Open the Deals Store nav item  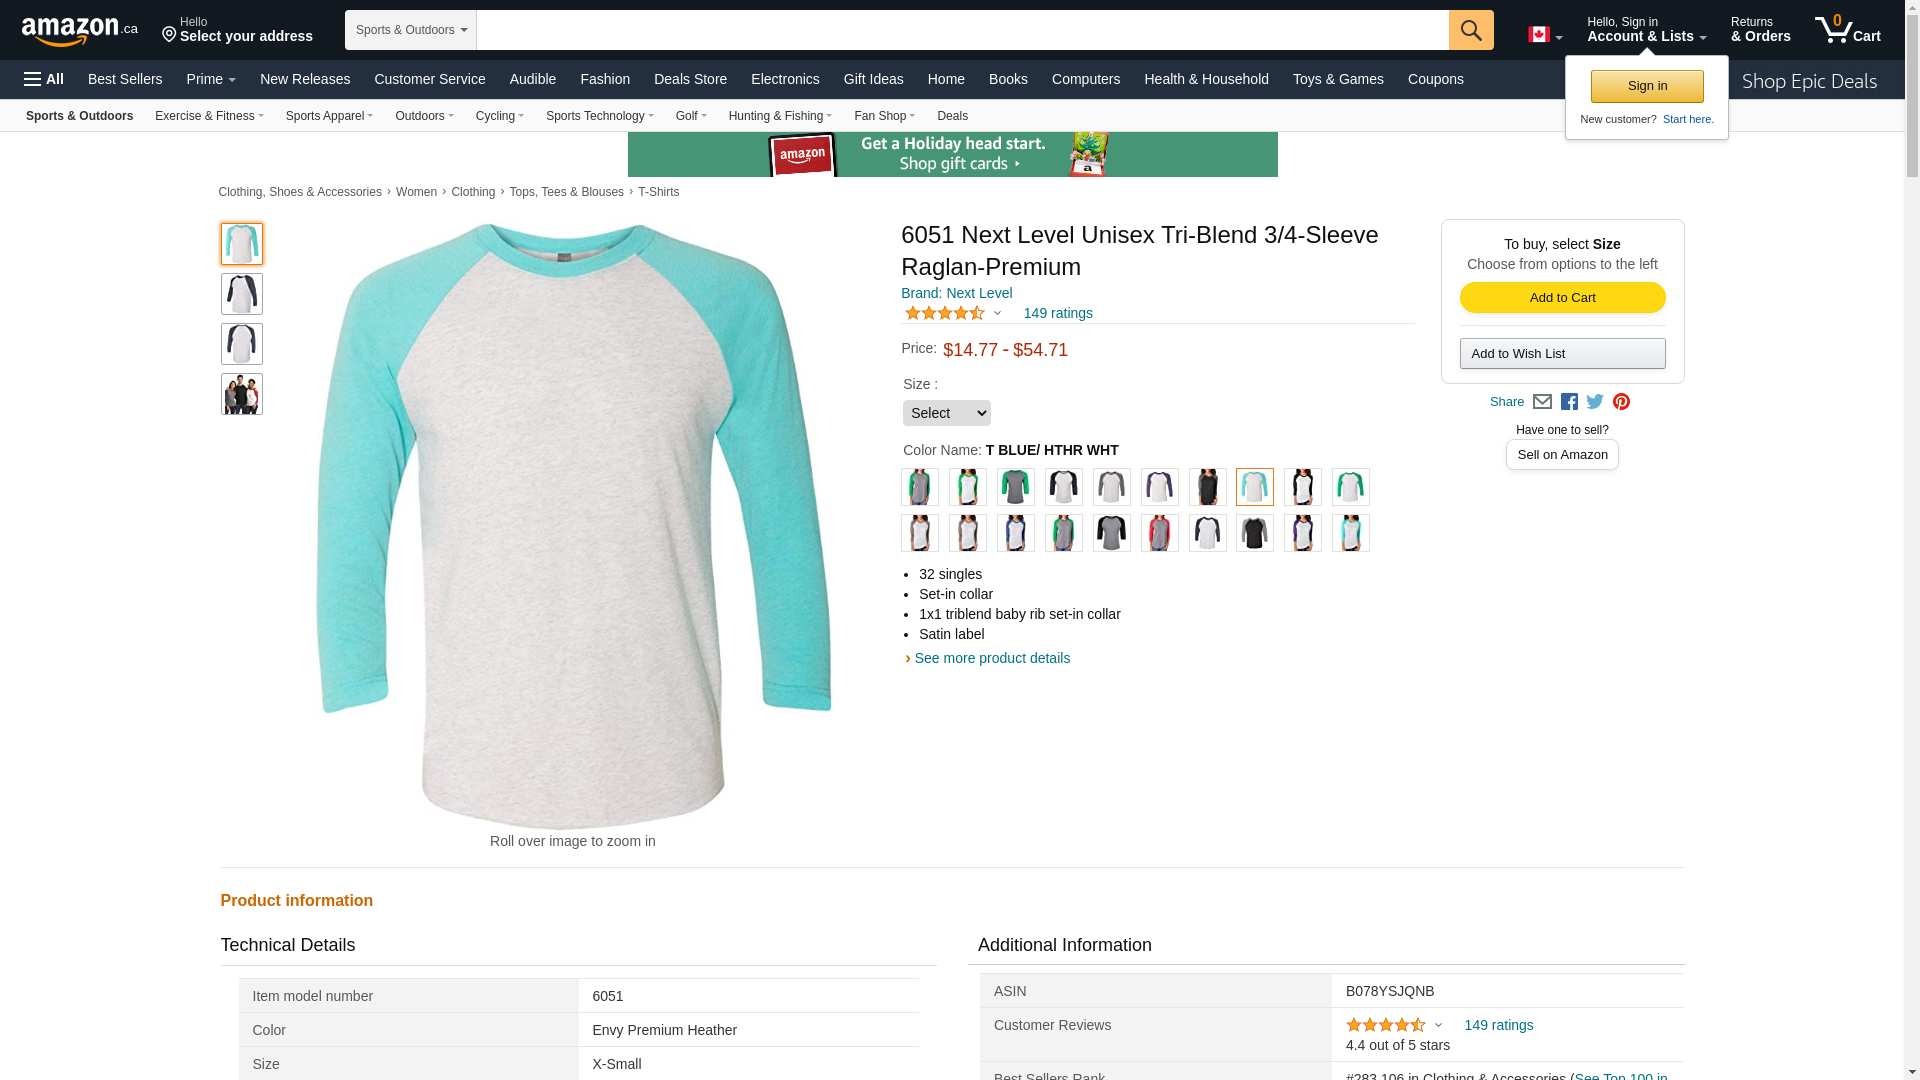pos(690,79)
